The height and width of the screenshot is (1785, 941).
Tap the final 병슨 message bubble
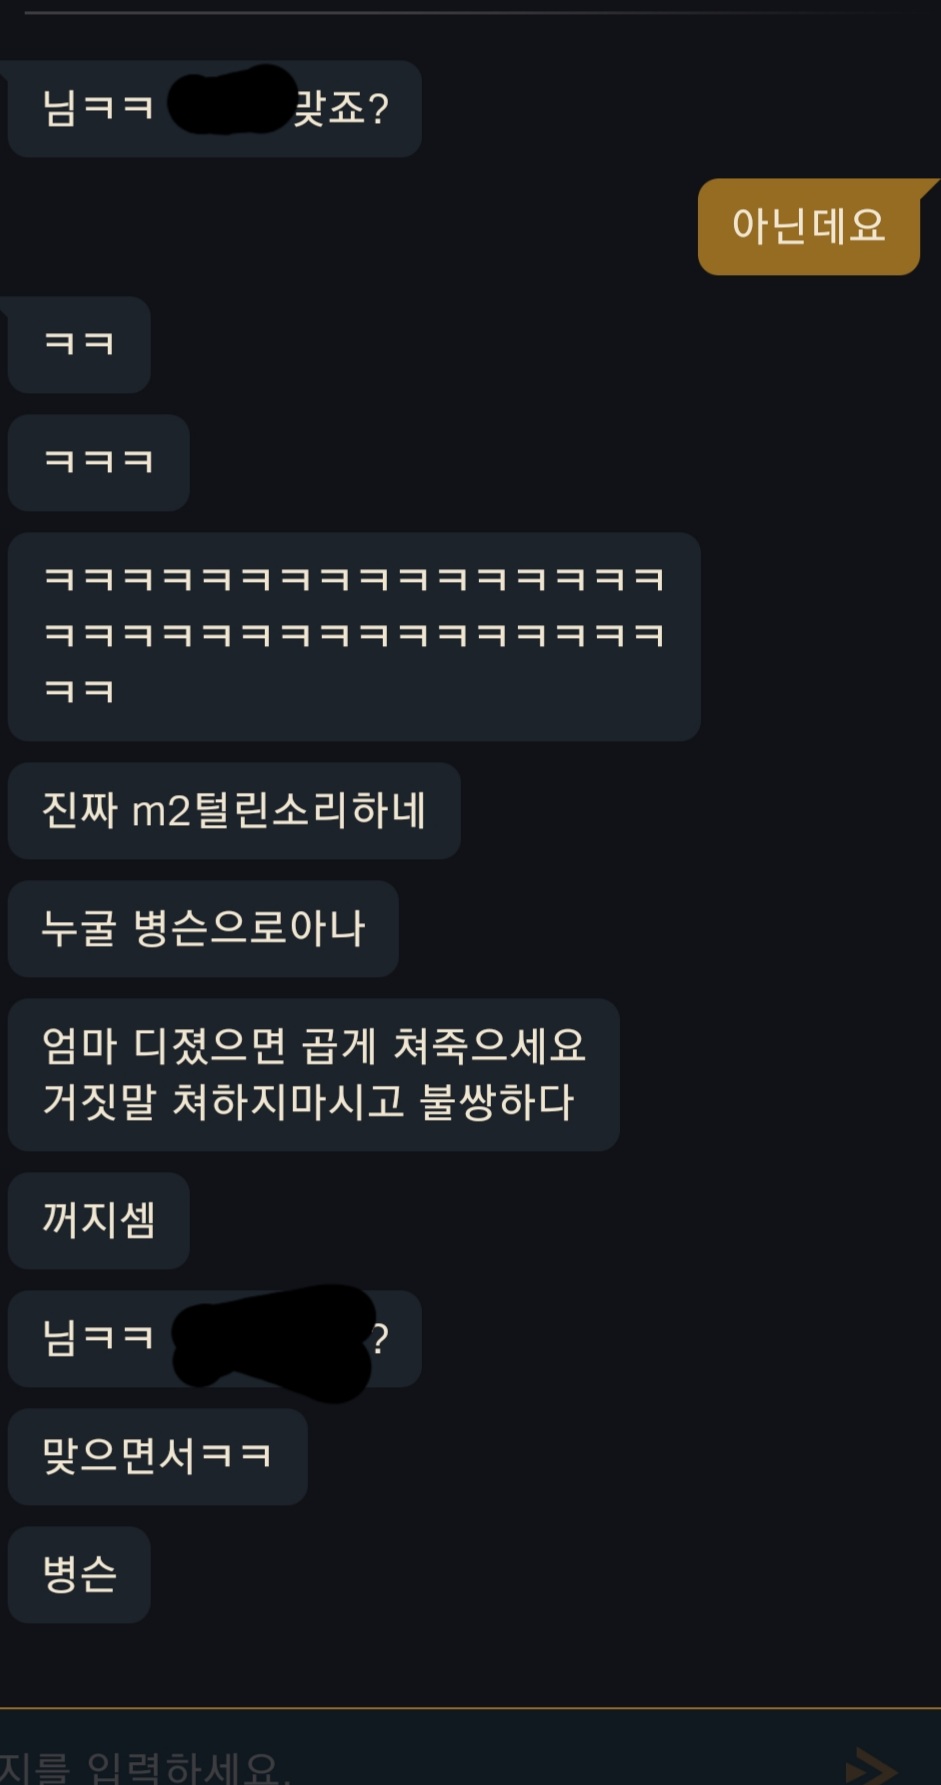coord(79,1575)
